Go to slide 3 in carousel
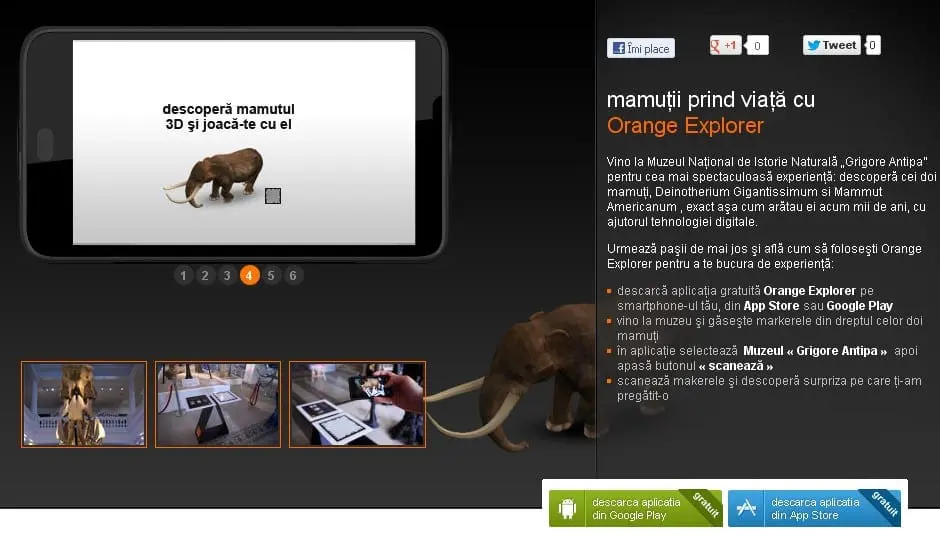 (x=227, y=275)
